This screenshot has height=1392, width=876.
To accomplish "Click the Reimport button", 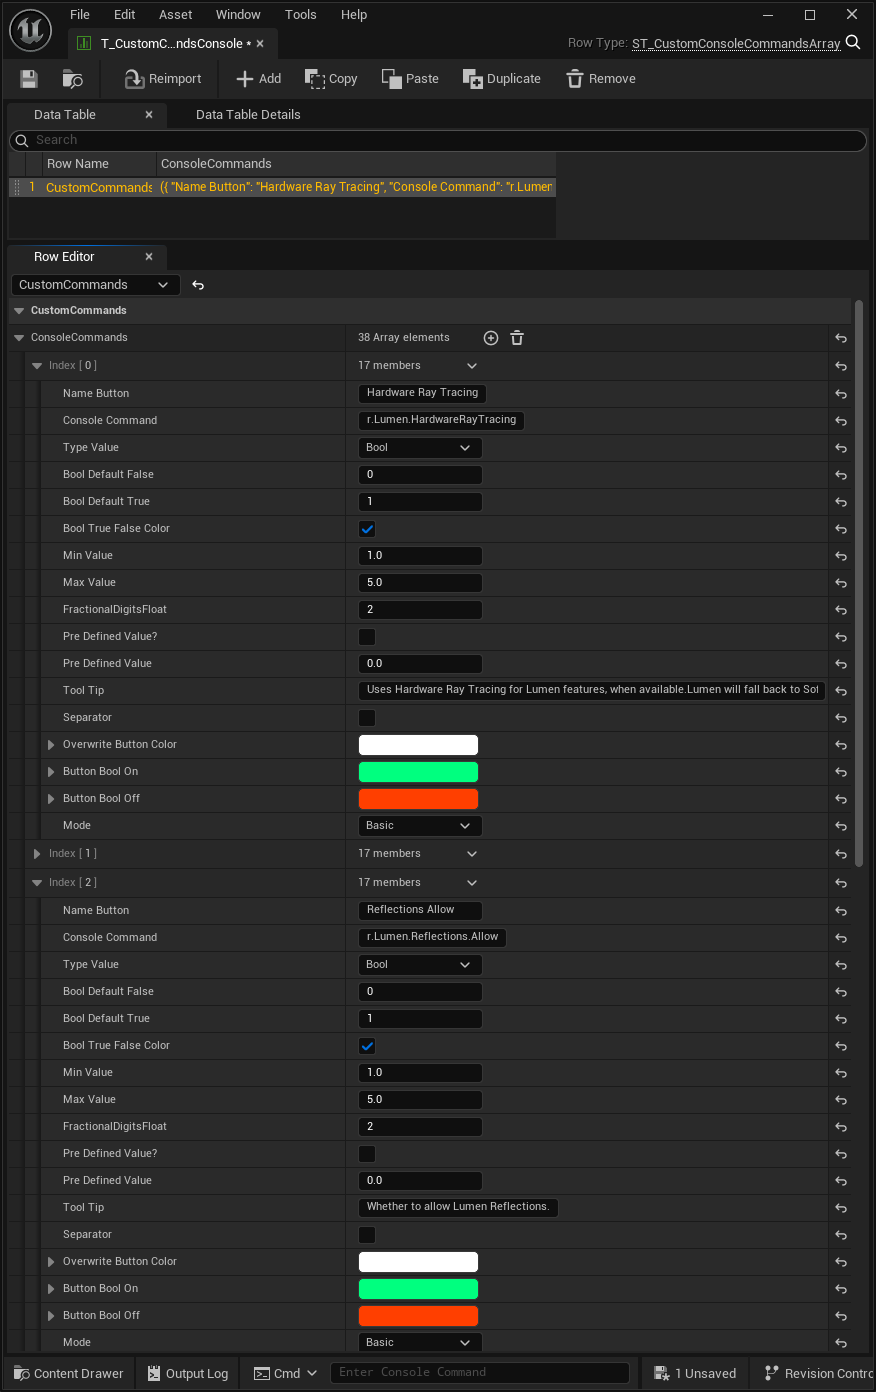I will (162, 79).
